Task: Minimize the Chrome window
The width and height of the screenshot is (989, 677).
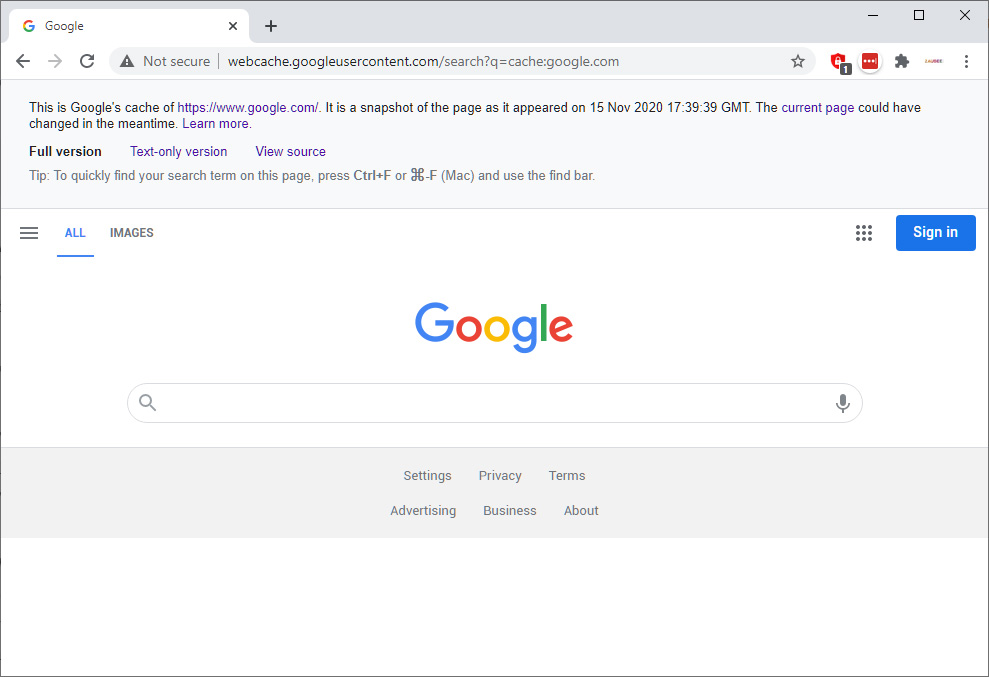Action: [x=873, y=15]
